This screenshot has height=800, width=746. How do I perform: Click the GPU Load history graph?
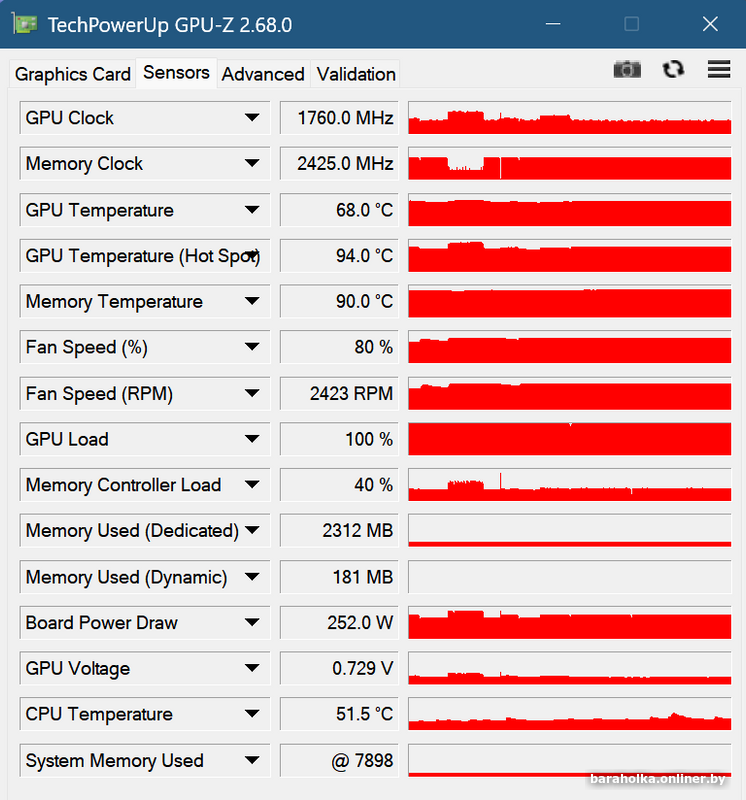(570, 440)
